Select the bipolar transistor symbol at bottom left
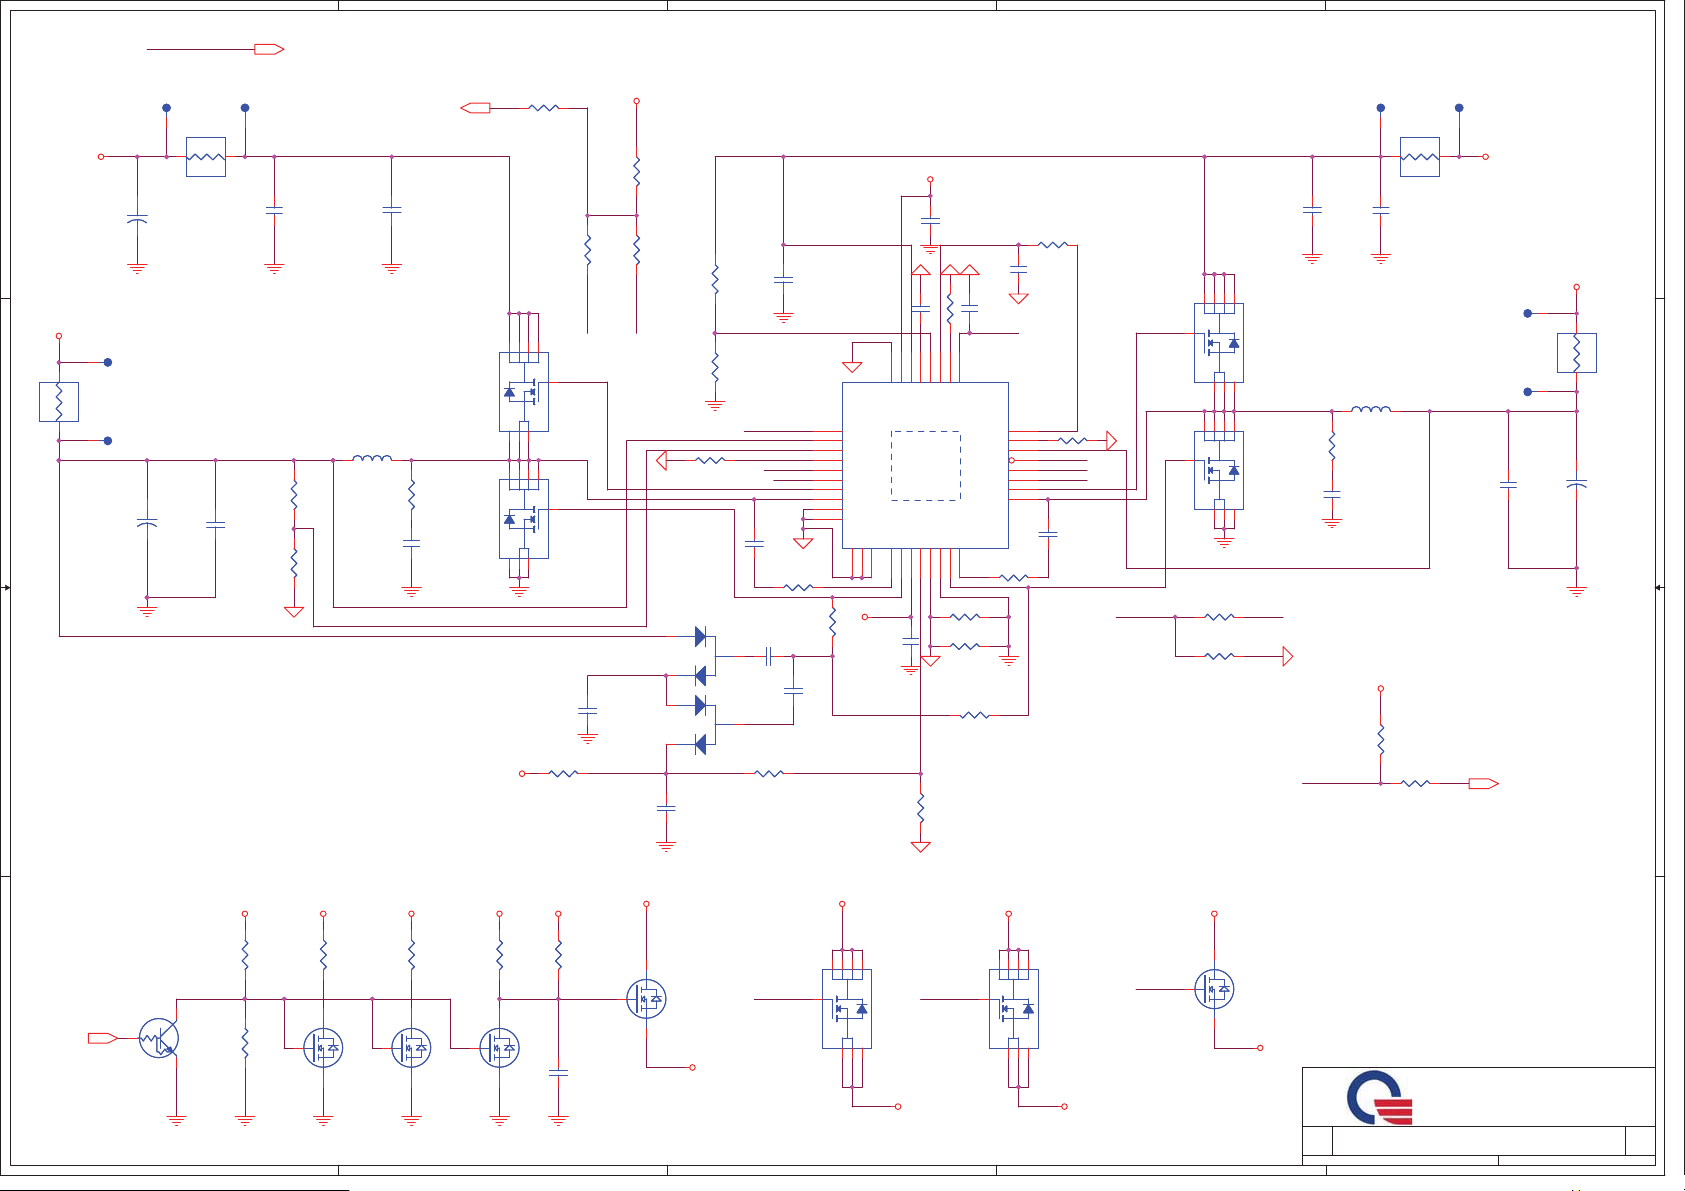The height and width of the screenshot is (1191, 1685). [x=159, y=1038]
